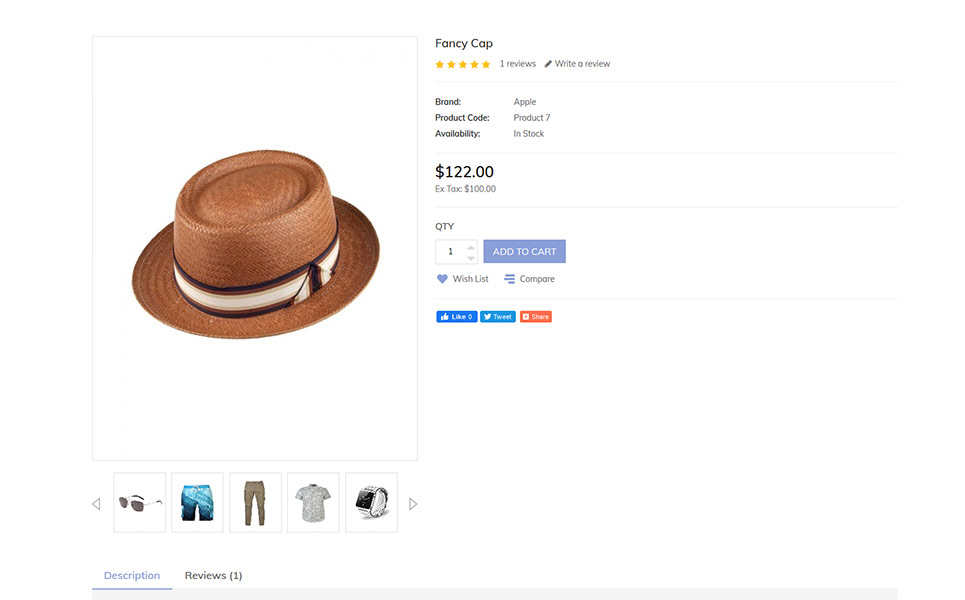Image resolution: width=965 pixels, height=600 pixels.
Task: Click the pencil icon beside Write a review
Action: (x=548, y=64)
